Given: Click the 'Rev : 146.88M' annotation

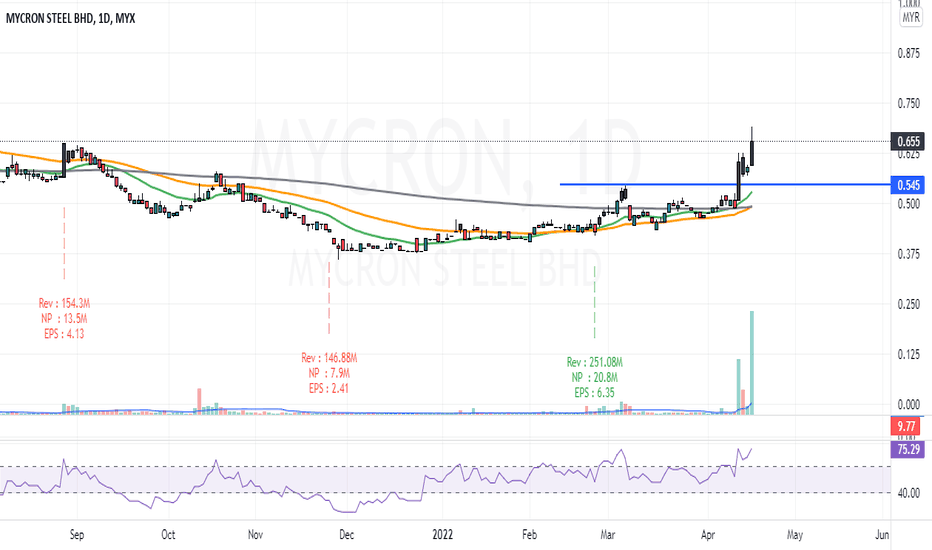Looking at the screenshot, I should click(x=329, y=358).
